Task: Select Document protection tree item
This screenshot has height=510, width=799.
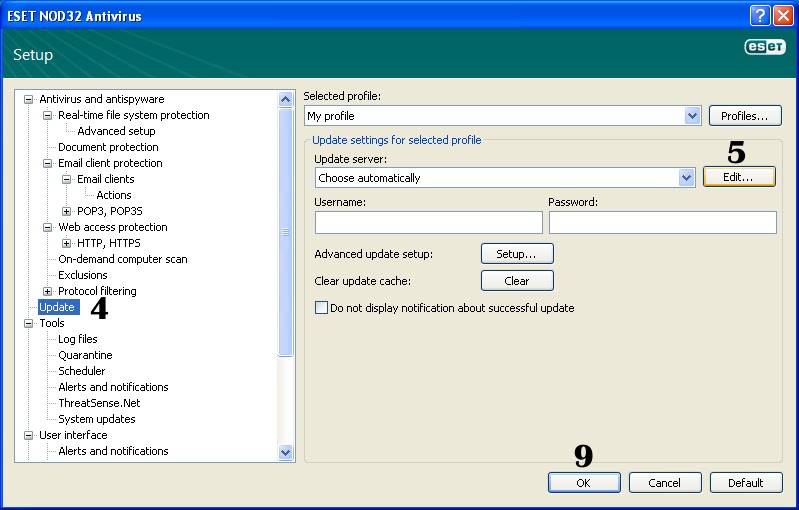Action: click(108, 147)
